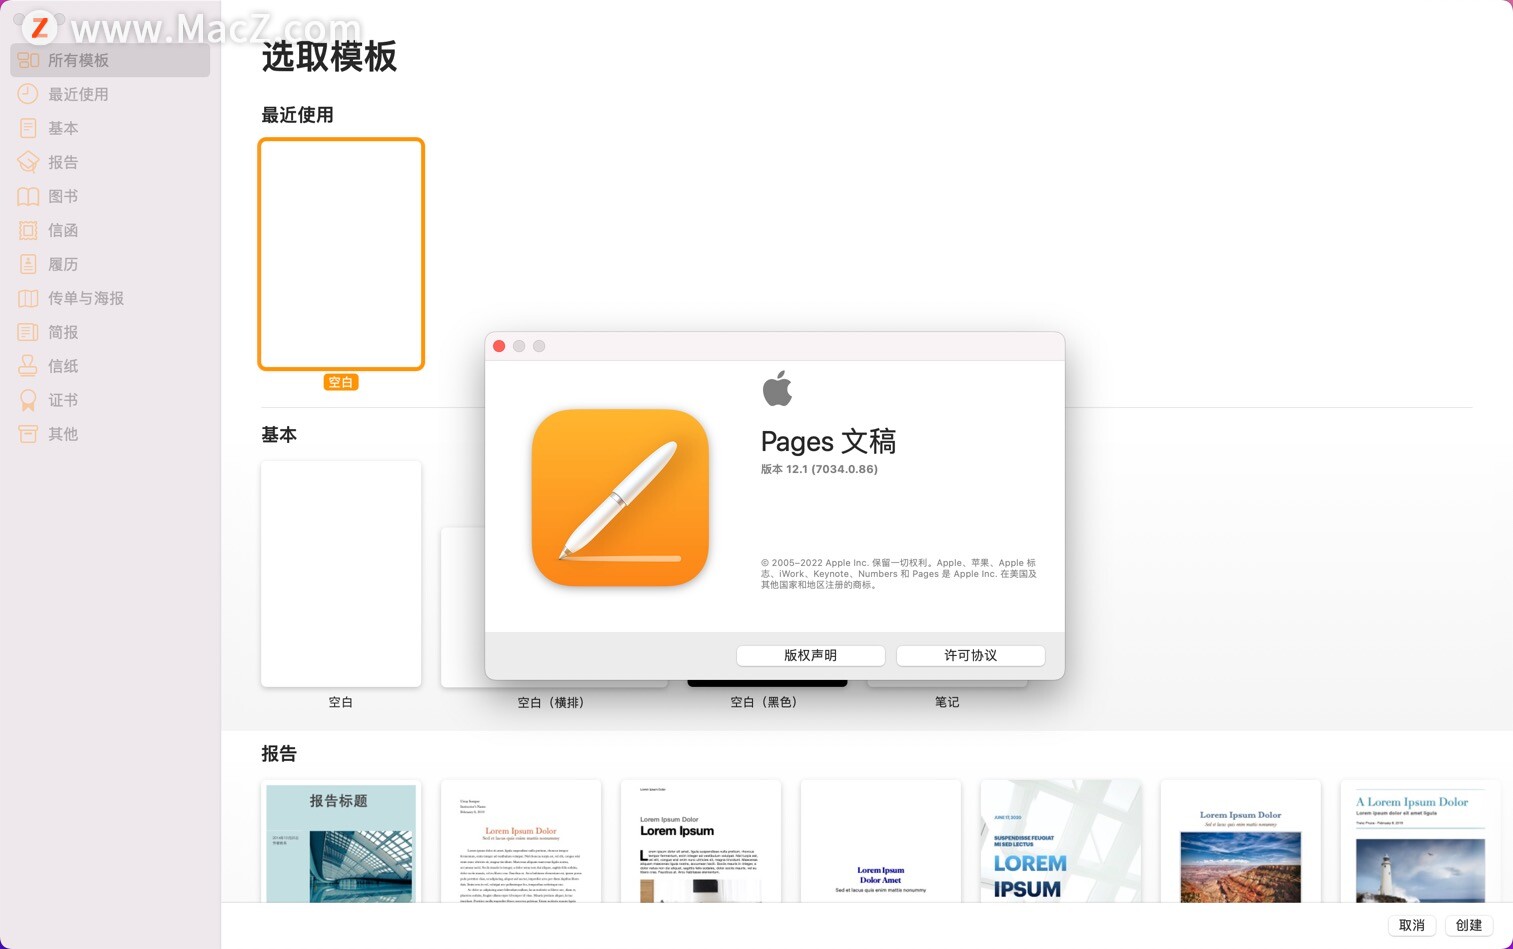Select the 空白 recent-used template
Image resolution: width=1513 pixels, height=949 pixels.
pos(341,254)
